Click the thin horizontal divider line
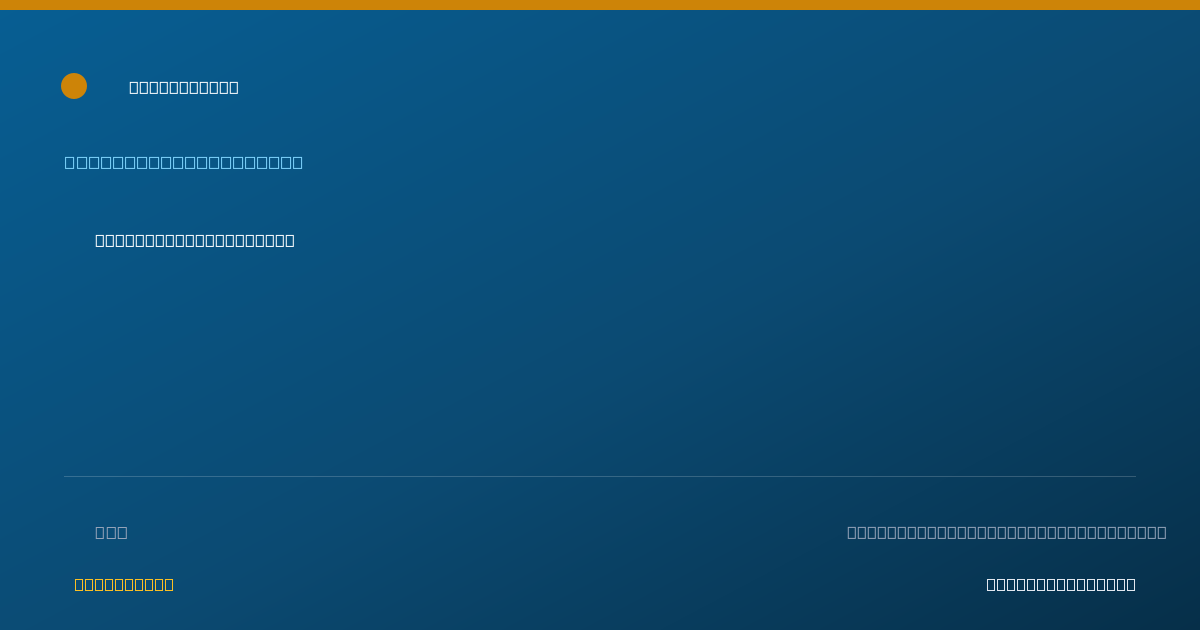The height and width of the screenshot is (630, 1200). (600, 476)
